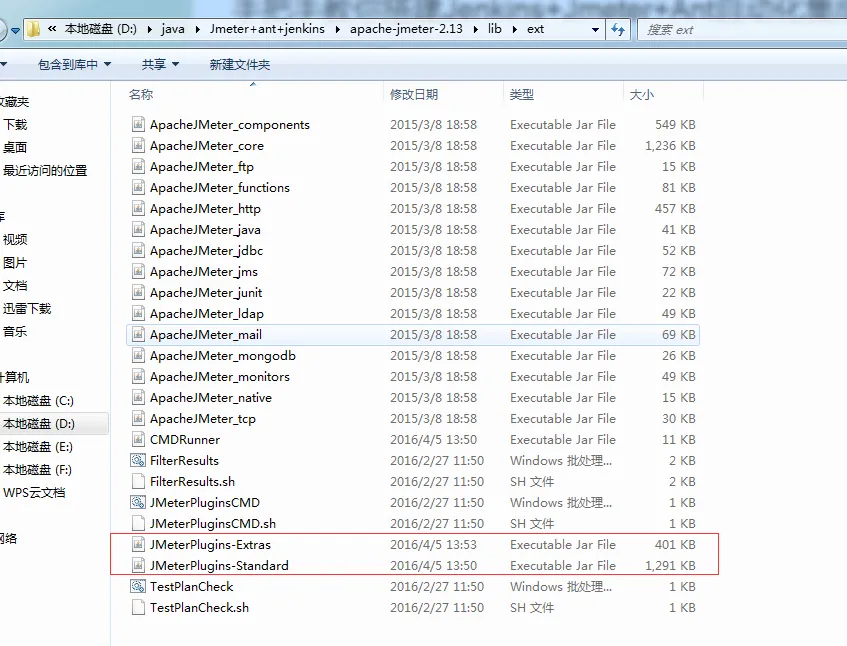Expand the arrow after java breadcrumb

click(197, 29)
